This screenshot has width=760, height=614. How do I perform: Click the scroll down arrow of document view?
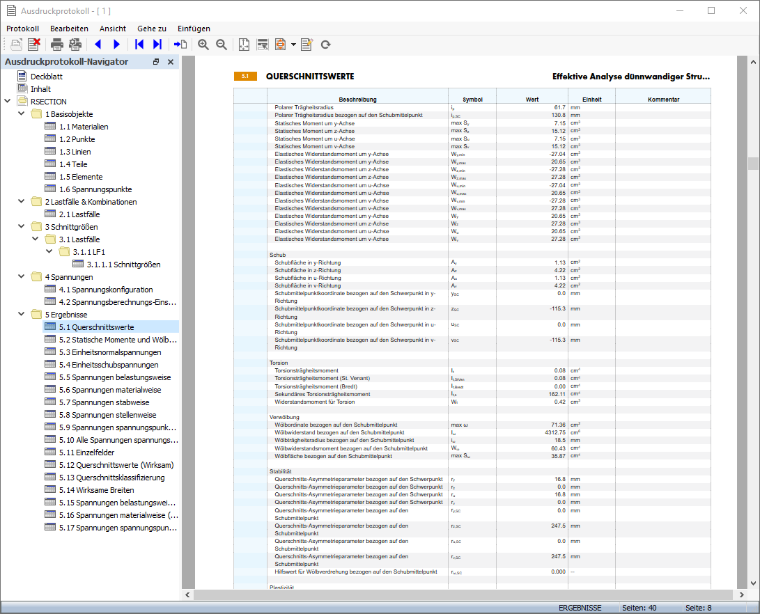pos(753,583)
